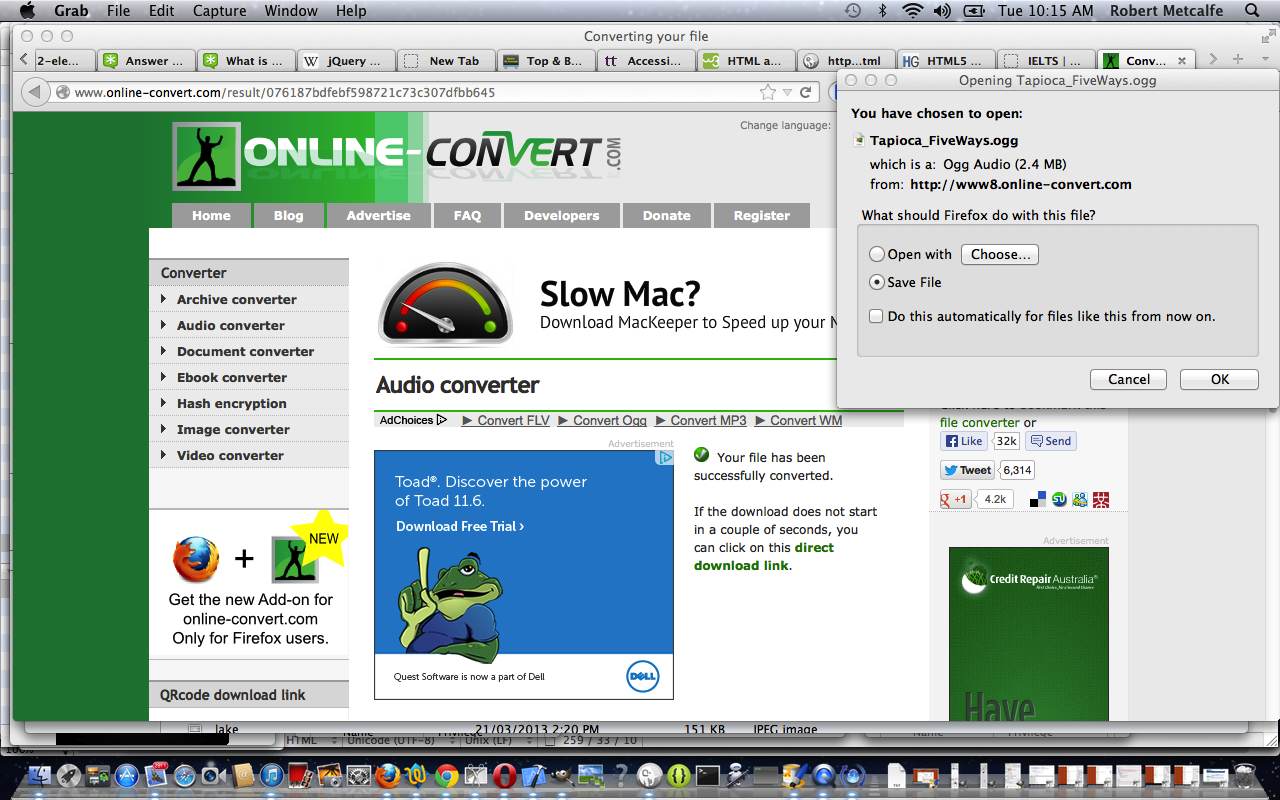Image resolution: width=1280 pixels, height=800 pixels.
Task: Expand the Document converter section
Action: (163, 351)
